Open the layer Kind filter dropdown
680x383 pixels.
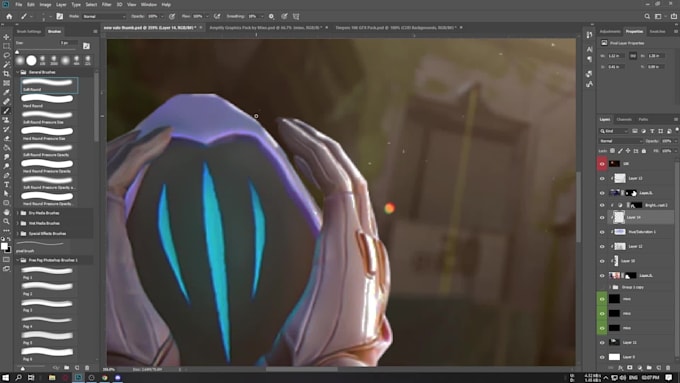[614, 131]
